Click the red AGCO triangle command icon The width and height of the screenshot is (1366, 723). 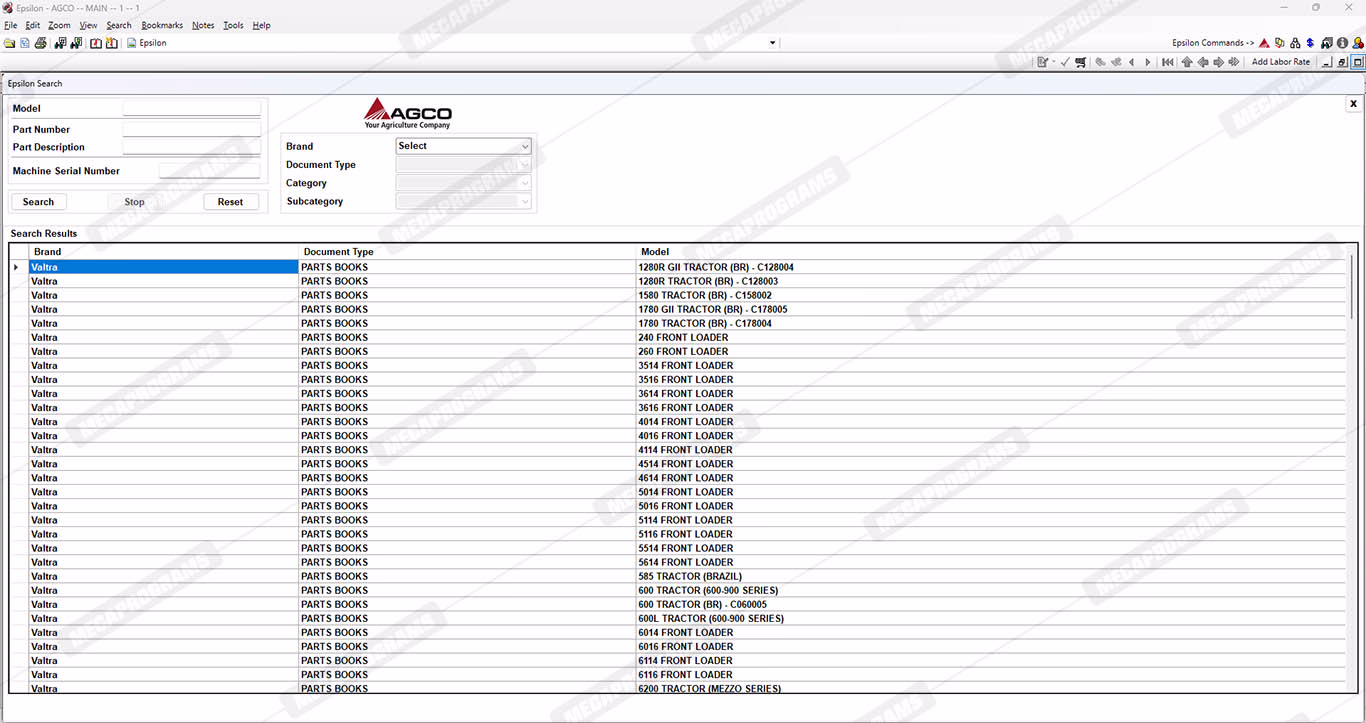click(1264, 43)
